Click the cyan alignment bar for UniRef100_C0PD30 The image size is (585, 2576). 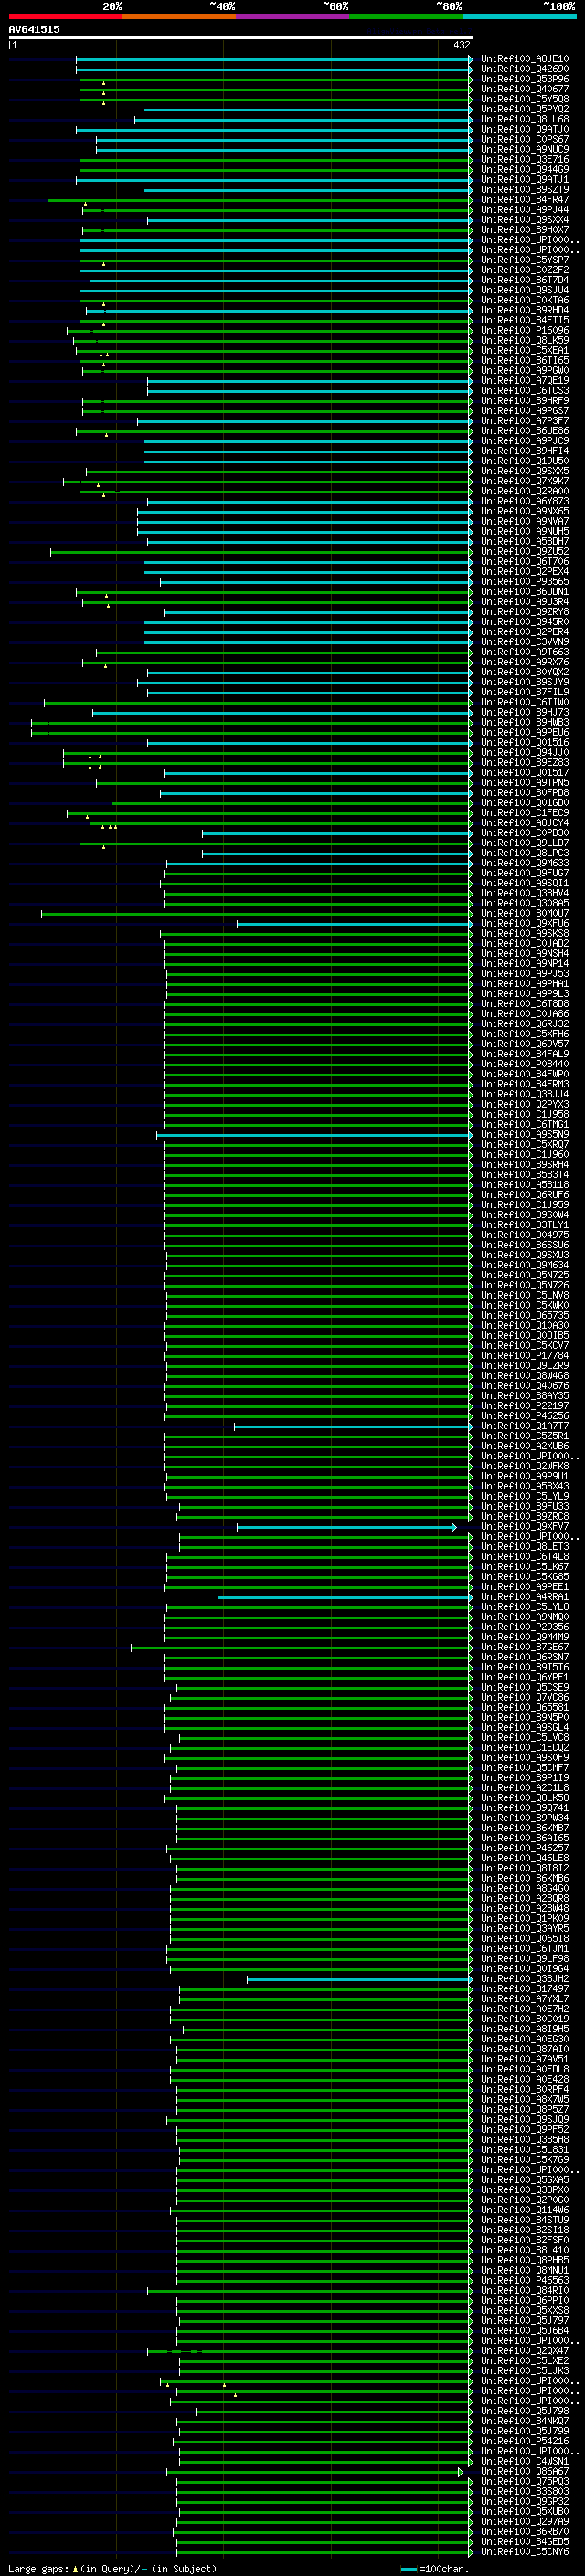(x=337, y=833)
